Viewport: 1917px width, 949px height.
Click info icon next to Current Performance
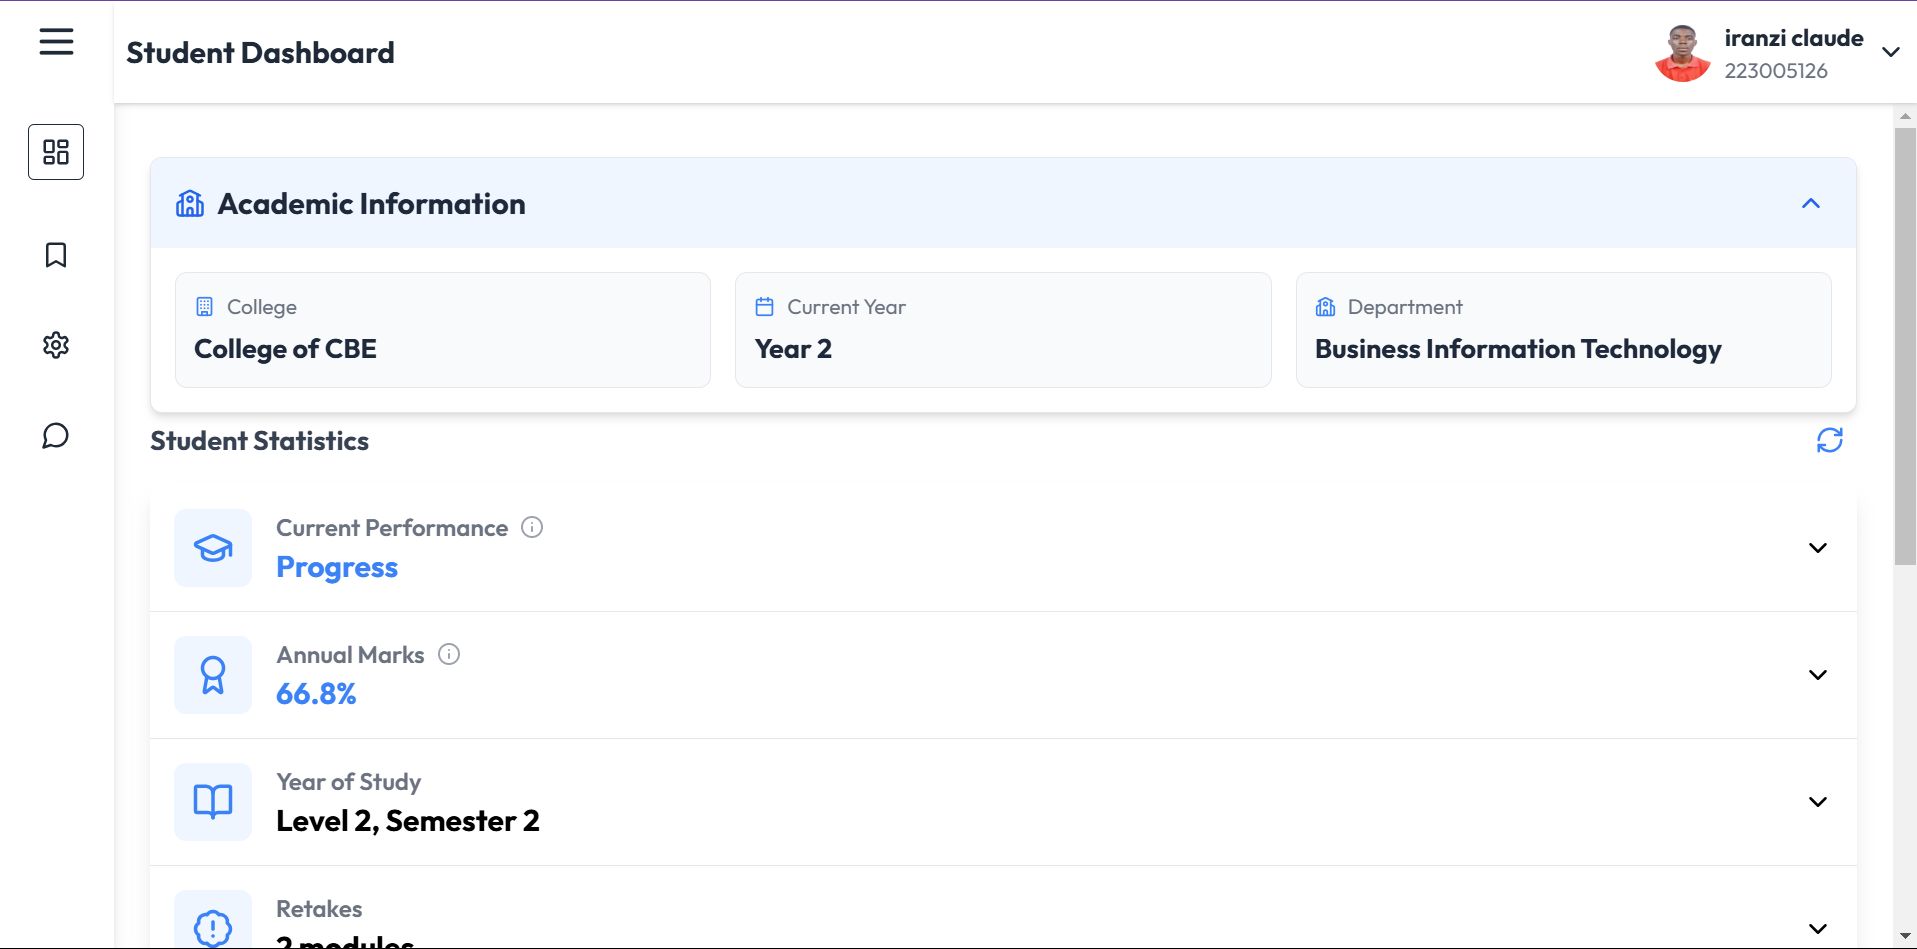click(x=532, y=527)
